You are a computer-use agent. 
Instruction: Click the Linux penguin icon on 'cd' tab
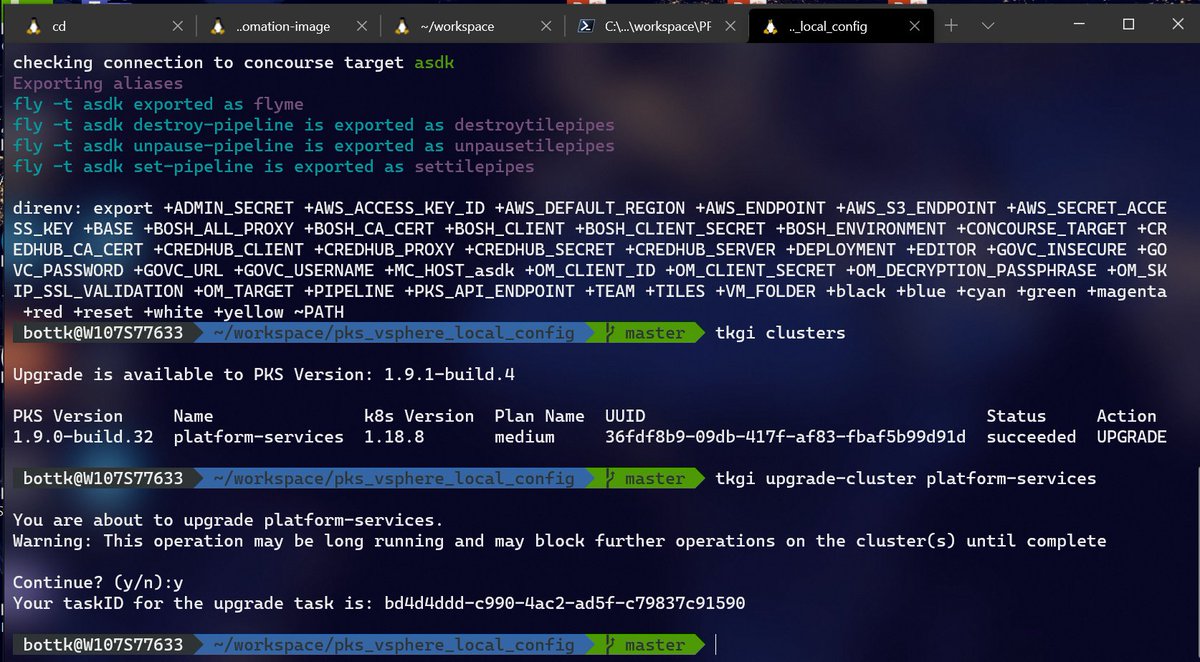pyautogui.click(x=32, y=27)
